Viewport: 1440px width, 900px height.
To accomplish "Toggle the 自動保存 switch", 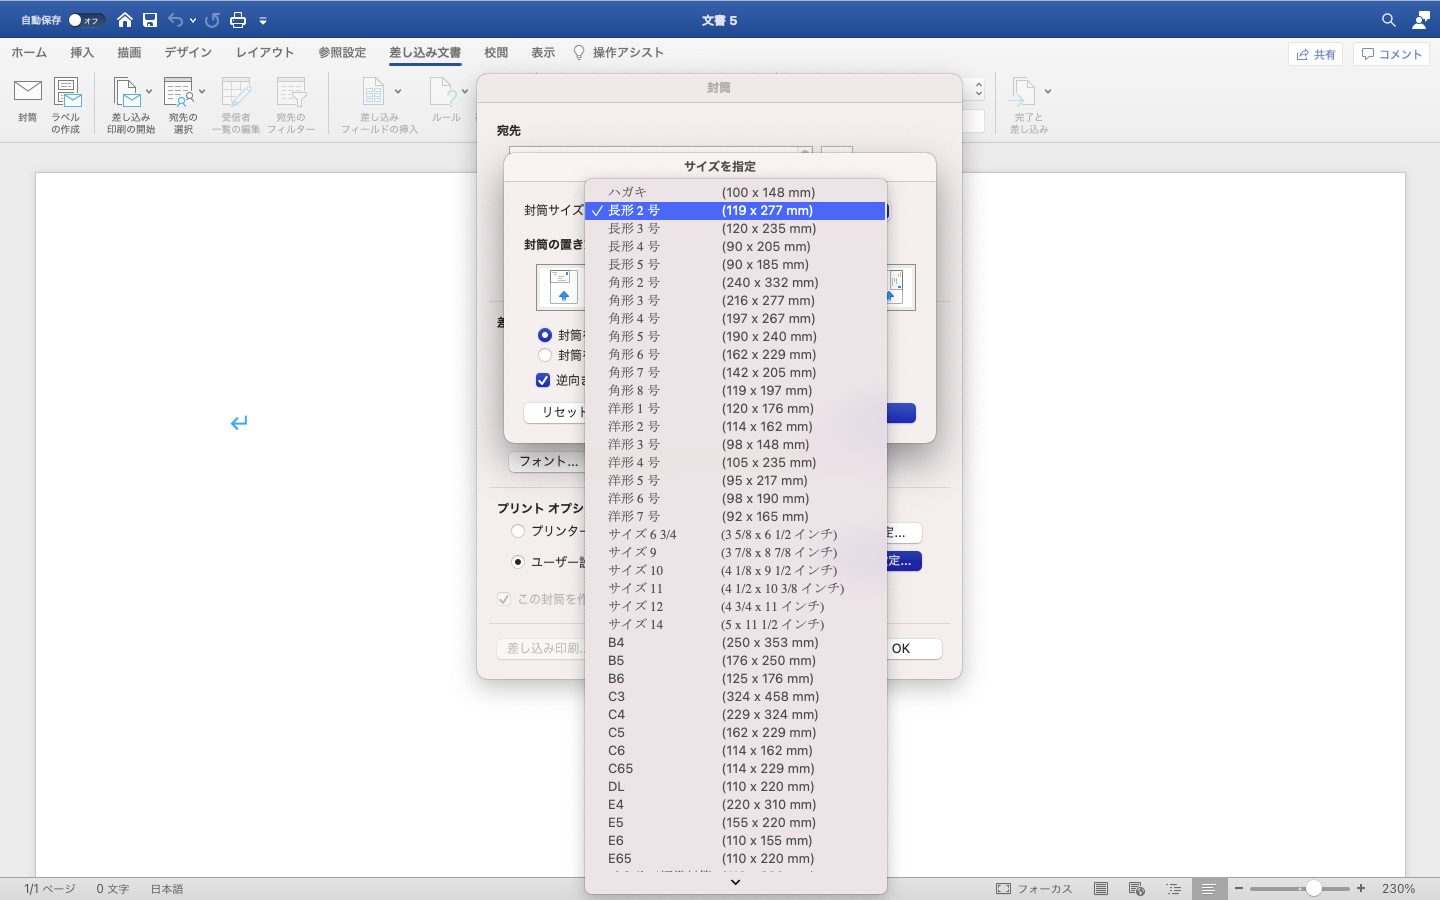I will coord(86,20).
